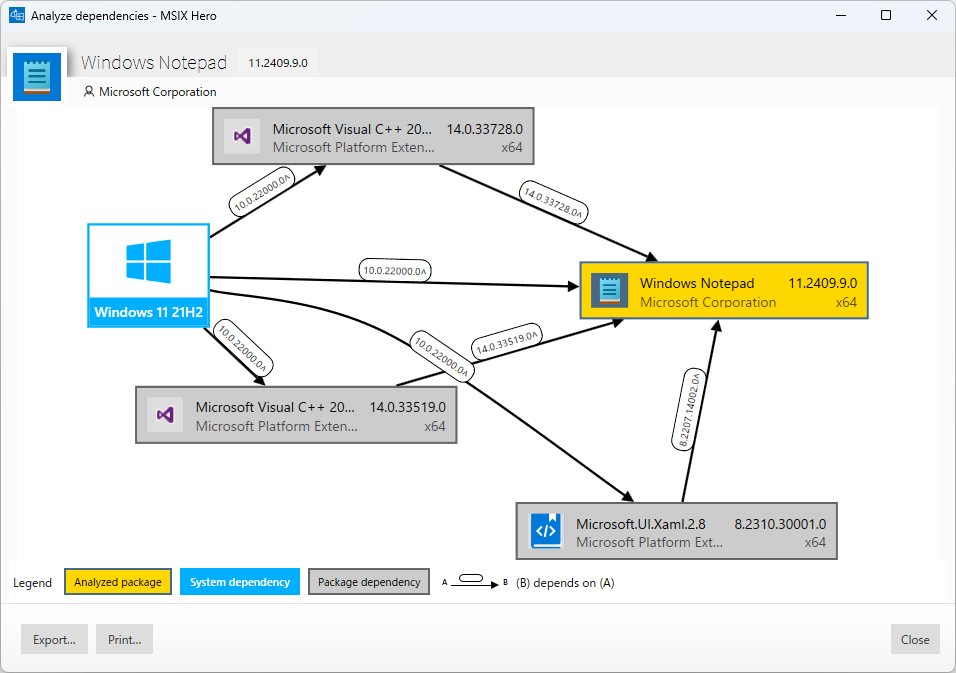Click the Microsoft.UI.Xaml.2.8 dependency node
956x673 pixels.
click(x=677, y=530)
